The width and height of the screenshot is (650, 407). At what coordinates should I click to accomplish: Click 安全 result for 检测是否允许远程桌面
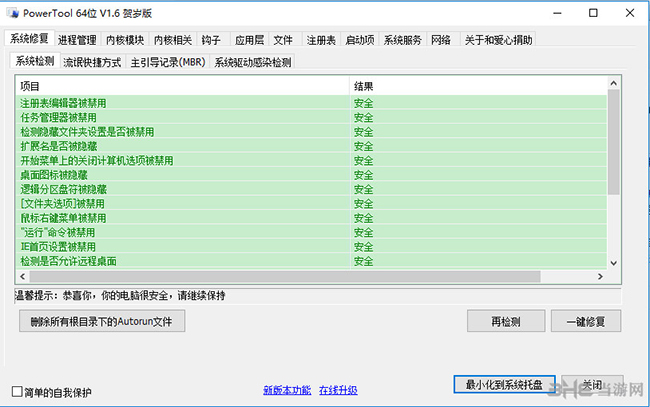pyautogui.click(x=364, y=261)
